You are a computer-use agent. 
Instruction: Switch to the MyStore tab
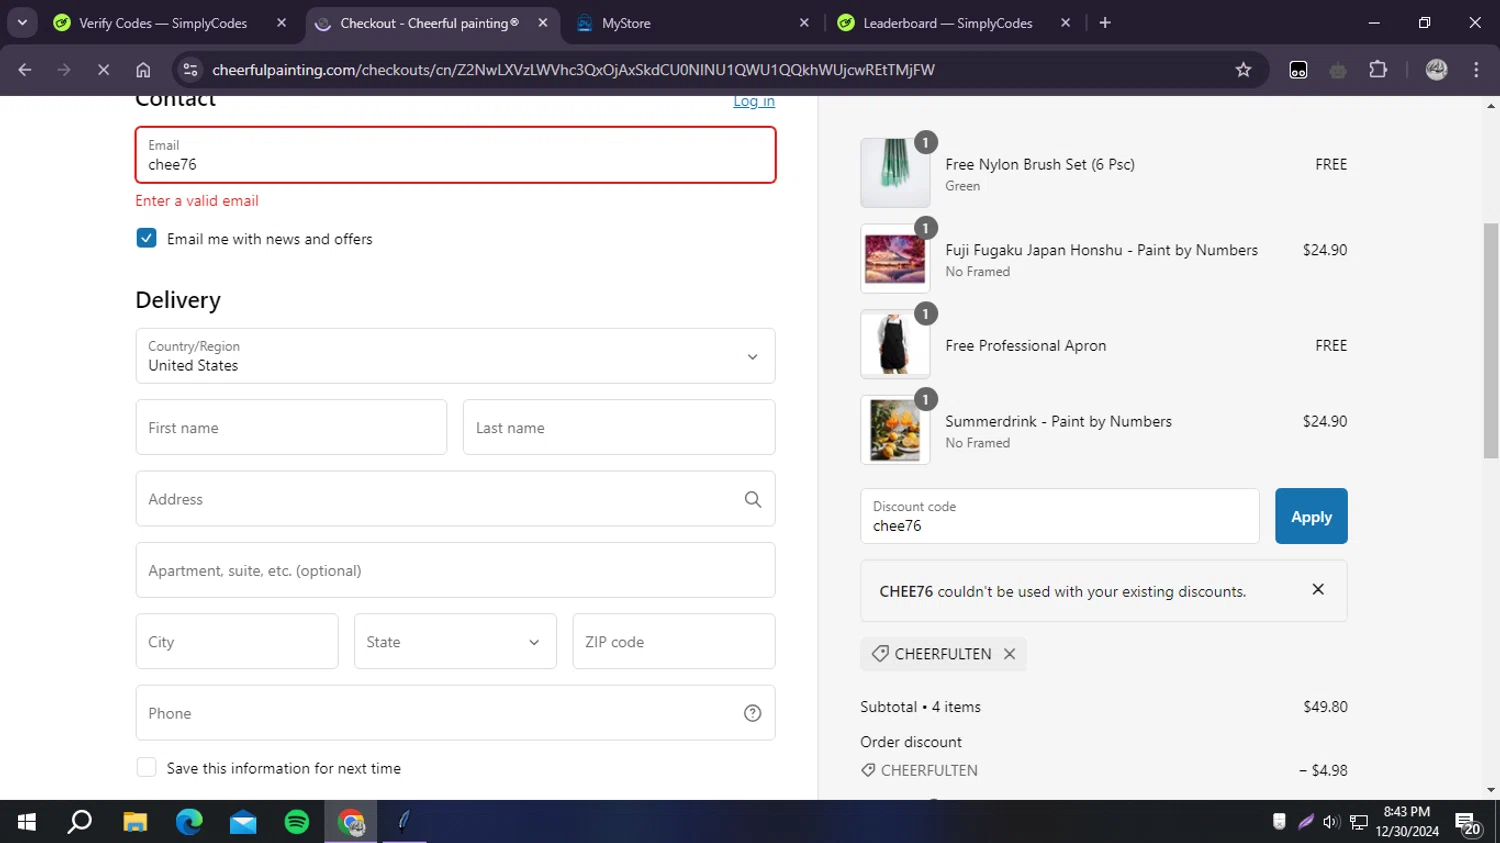(x=690, y=23)
